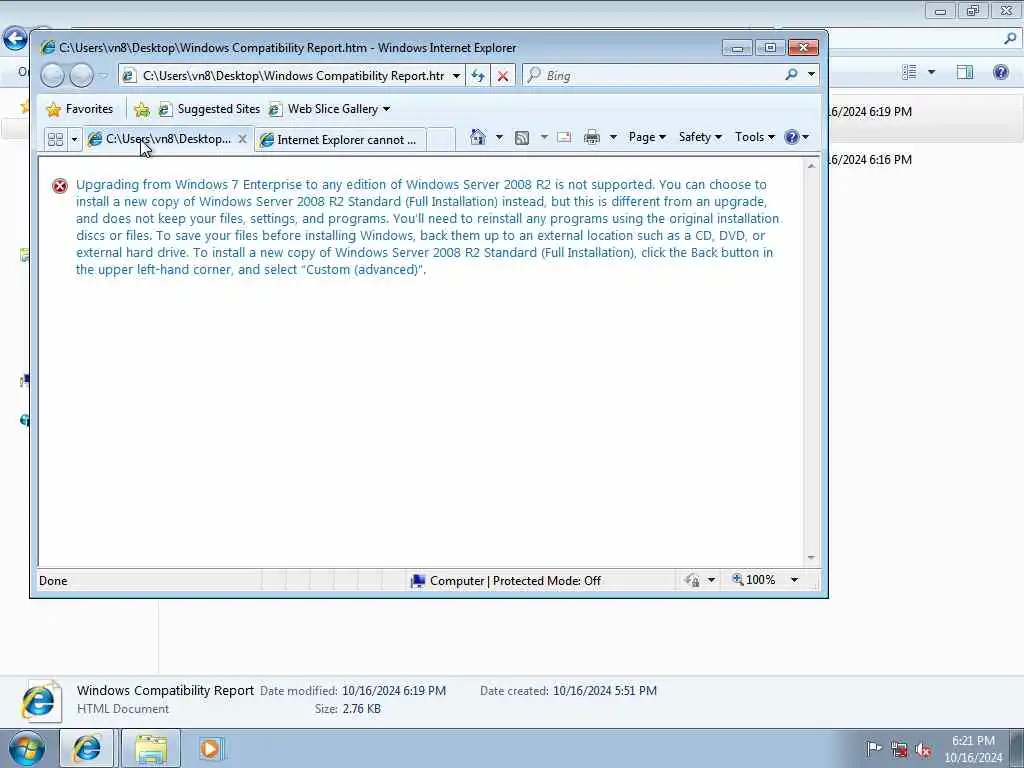Click the Add to Favorites Bar star icon
Screen dimensions: 1024x768
coord(142,109)
